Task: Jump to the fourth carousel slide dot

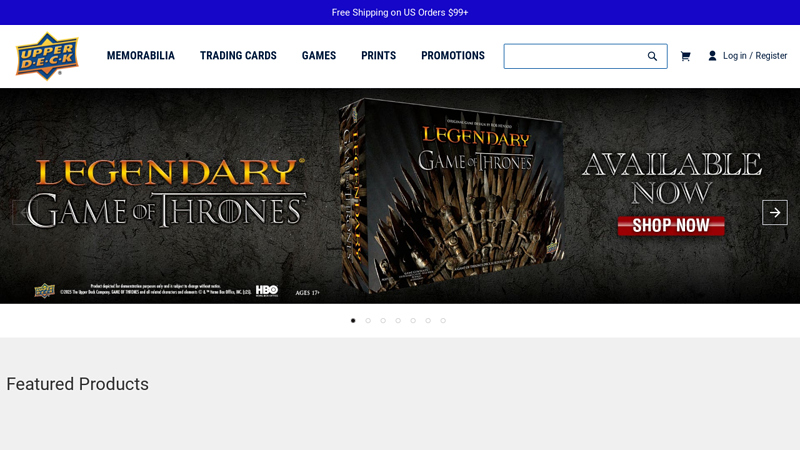Action: 398,321
